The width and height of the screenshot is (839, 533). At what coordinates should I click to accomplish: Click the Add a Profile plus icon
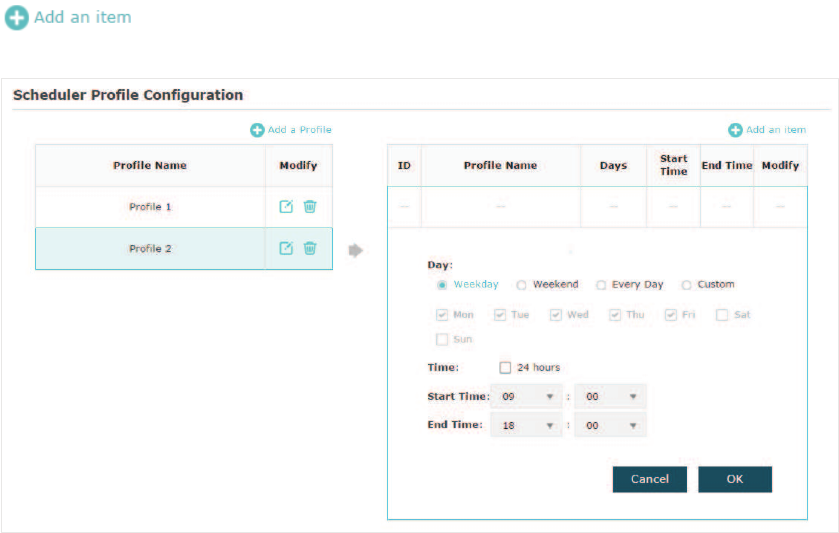pos(257,130)
